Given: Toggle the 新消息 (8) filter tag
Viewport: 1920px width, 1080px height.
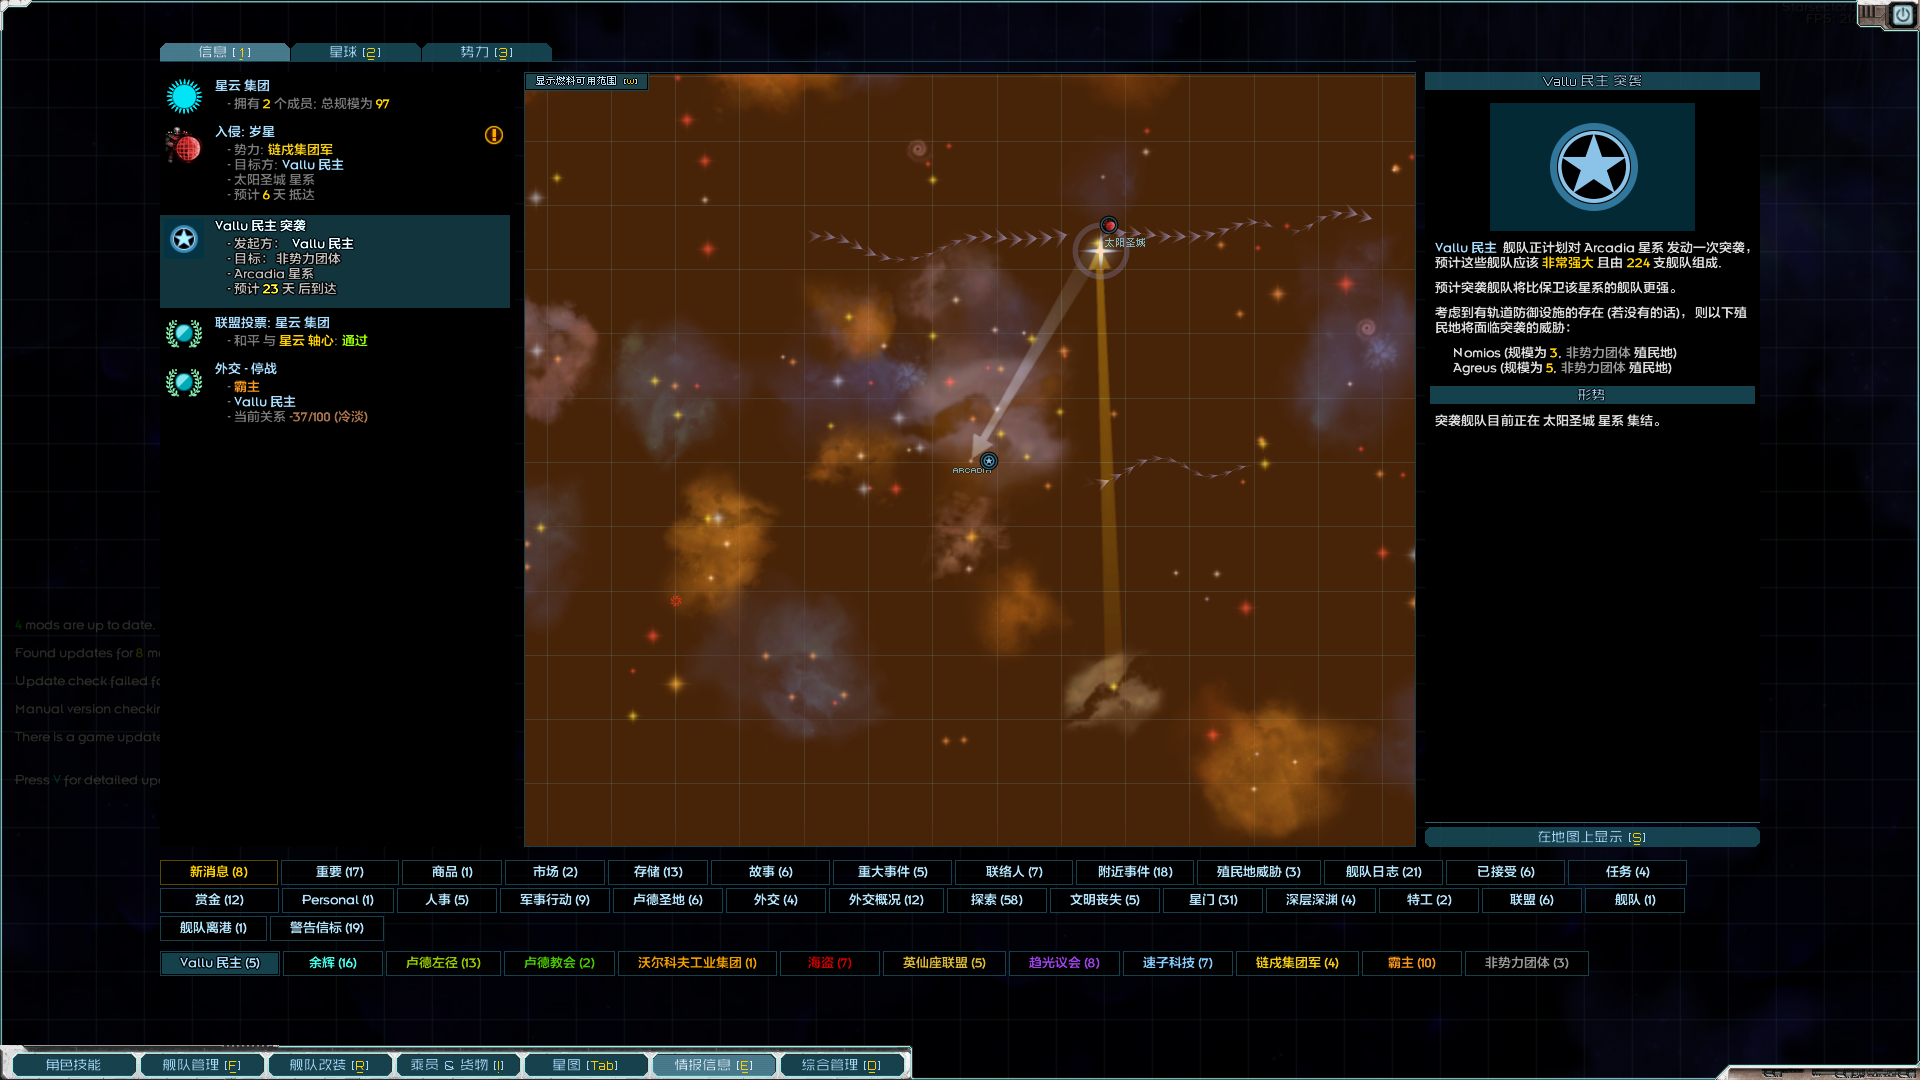Looking at the screenshot, I should [x=219, y=872].
